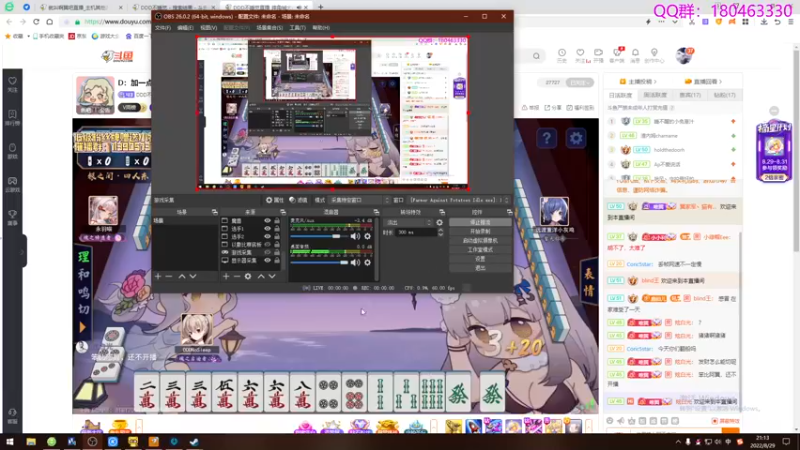Click the Douyu search magnifier icon

pyautogui.click(x=536, y=56)
